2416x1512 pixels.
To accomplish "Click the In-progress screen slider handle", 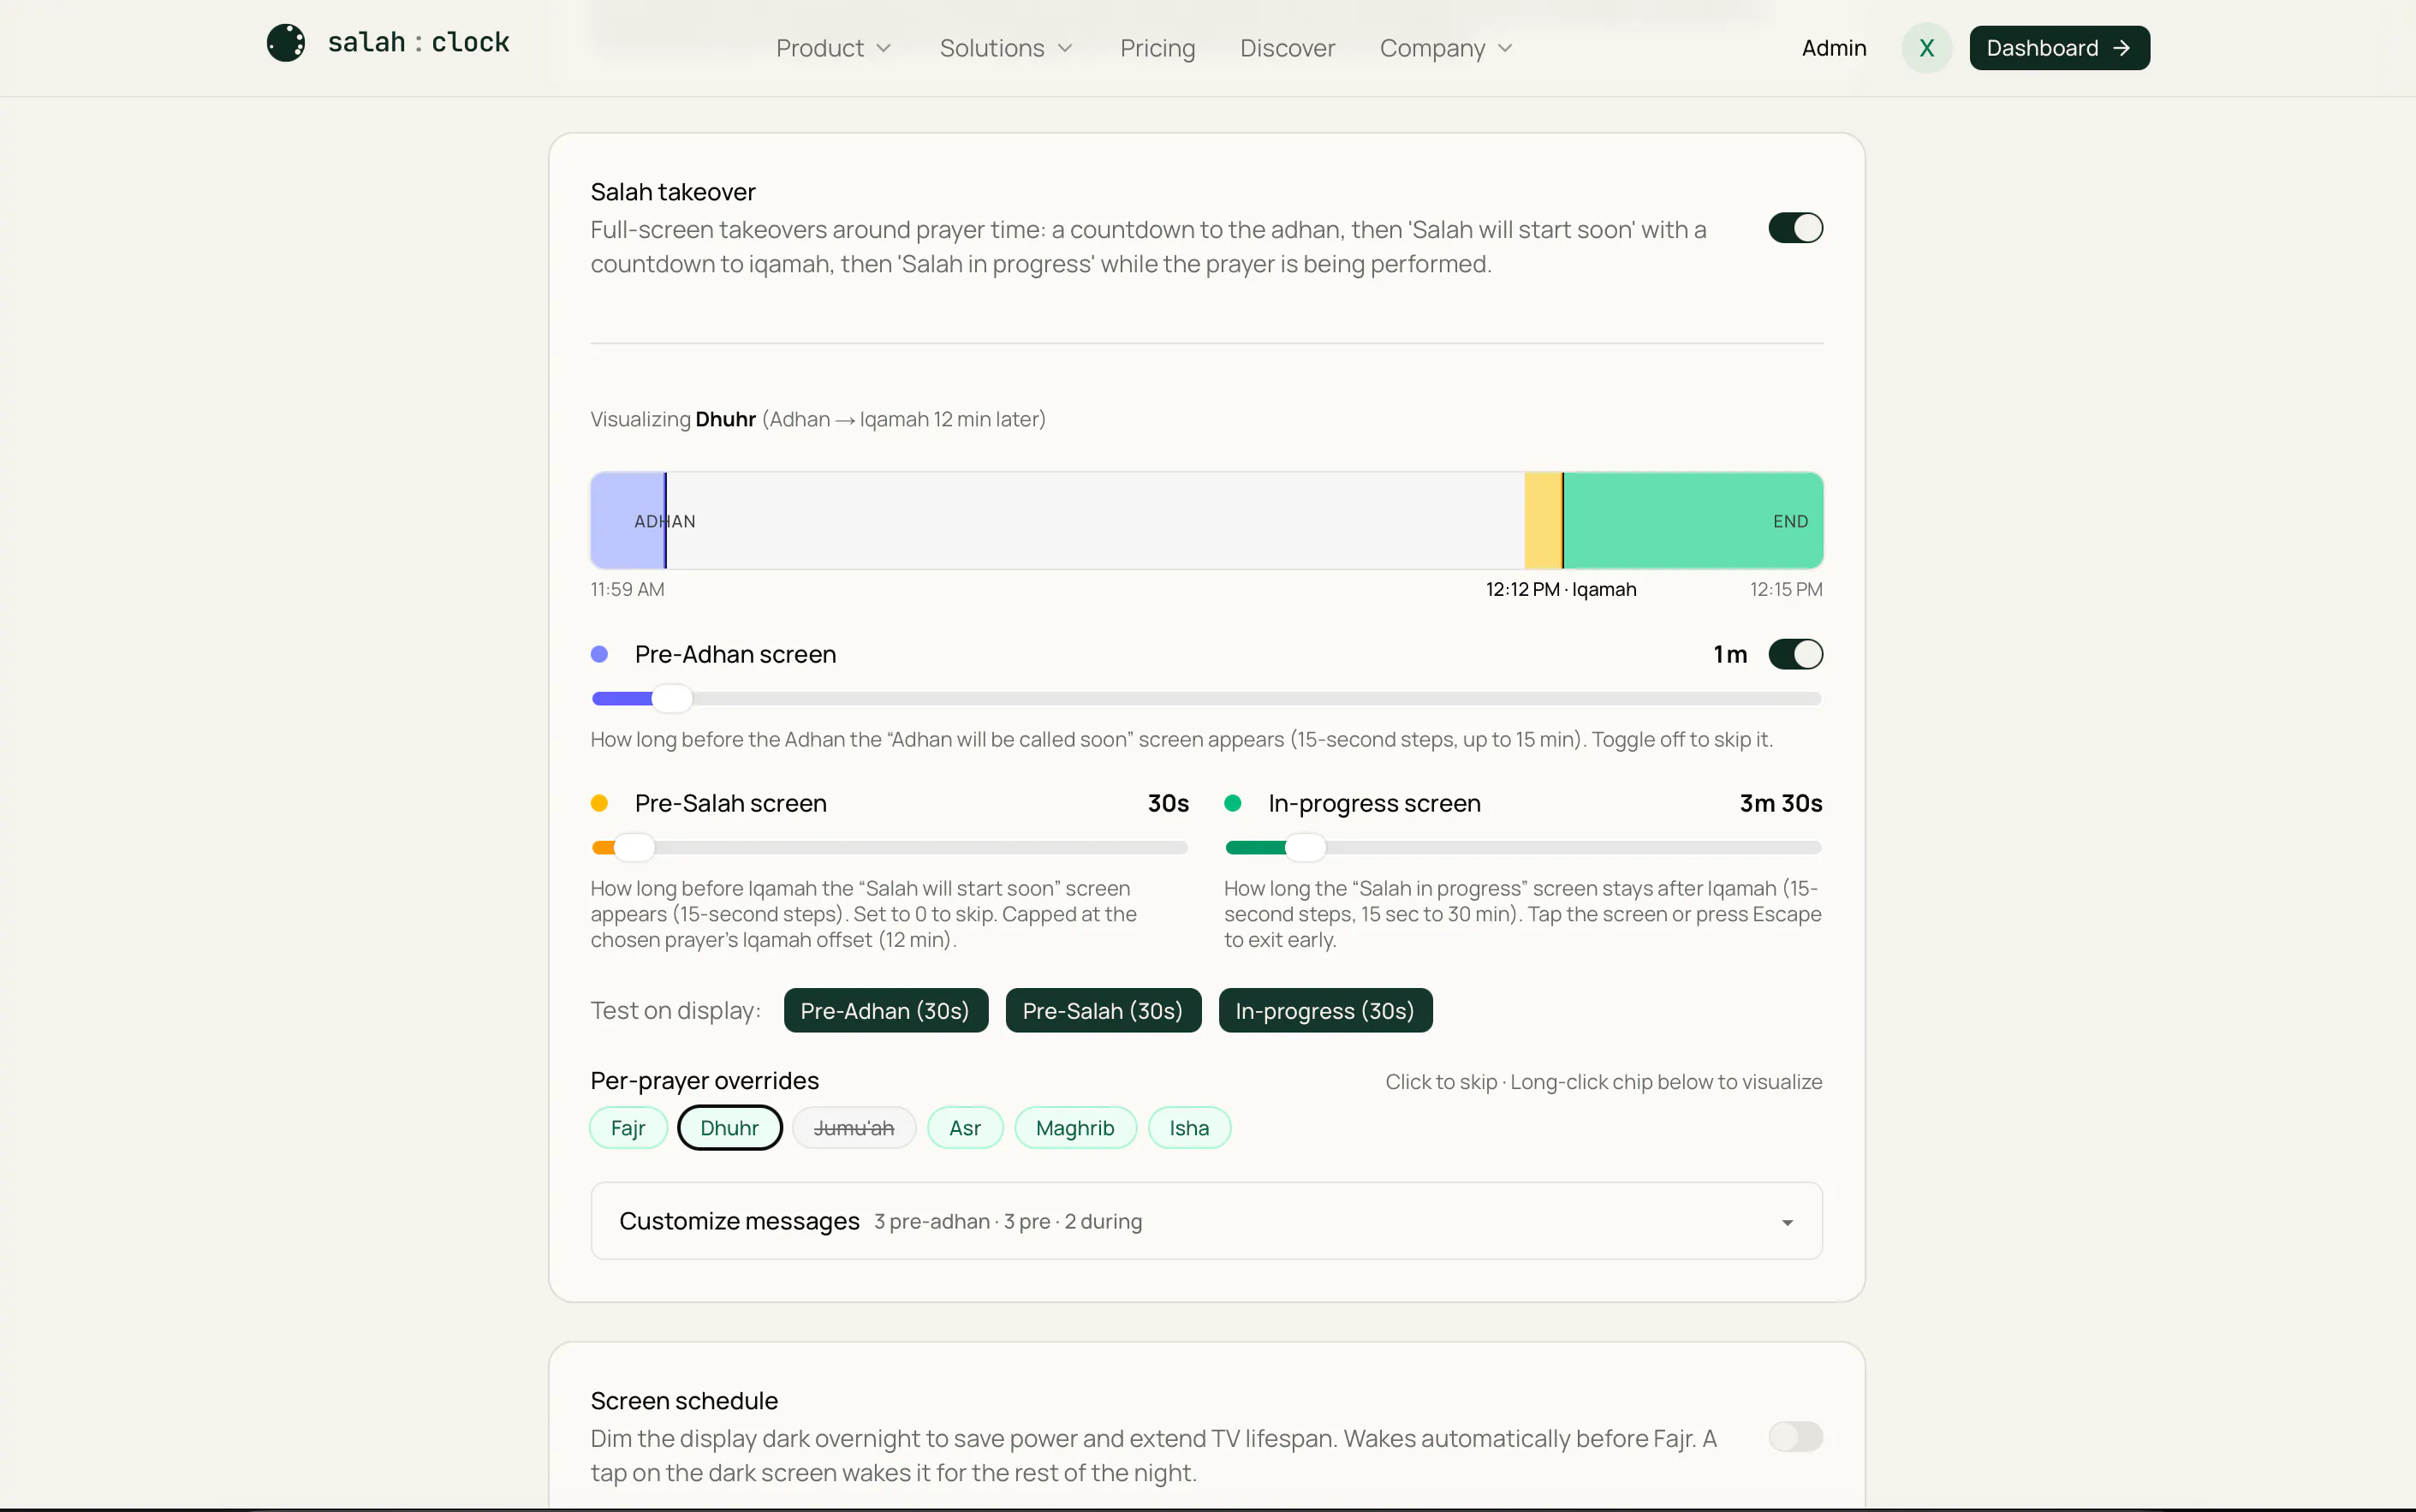I will click(1305, 848).
